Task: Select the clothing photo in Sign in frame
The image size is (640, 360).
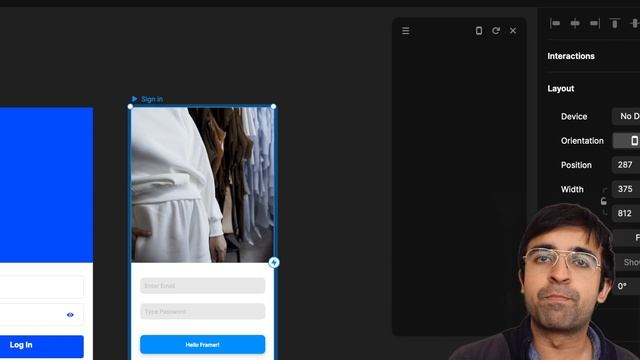Action: pos(202,184)
